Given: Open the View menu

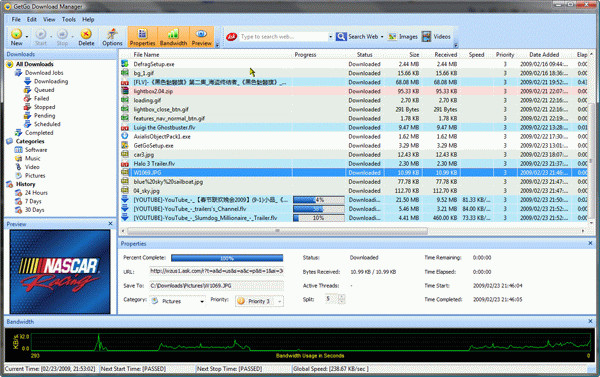Looking at the screenshot, I should (49, 19).
